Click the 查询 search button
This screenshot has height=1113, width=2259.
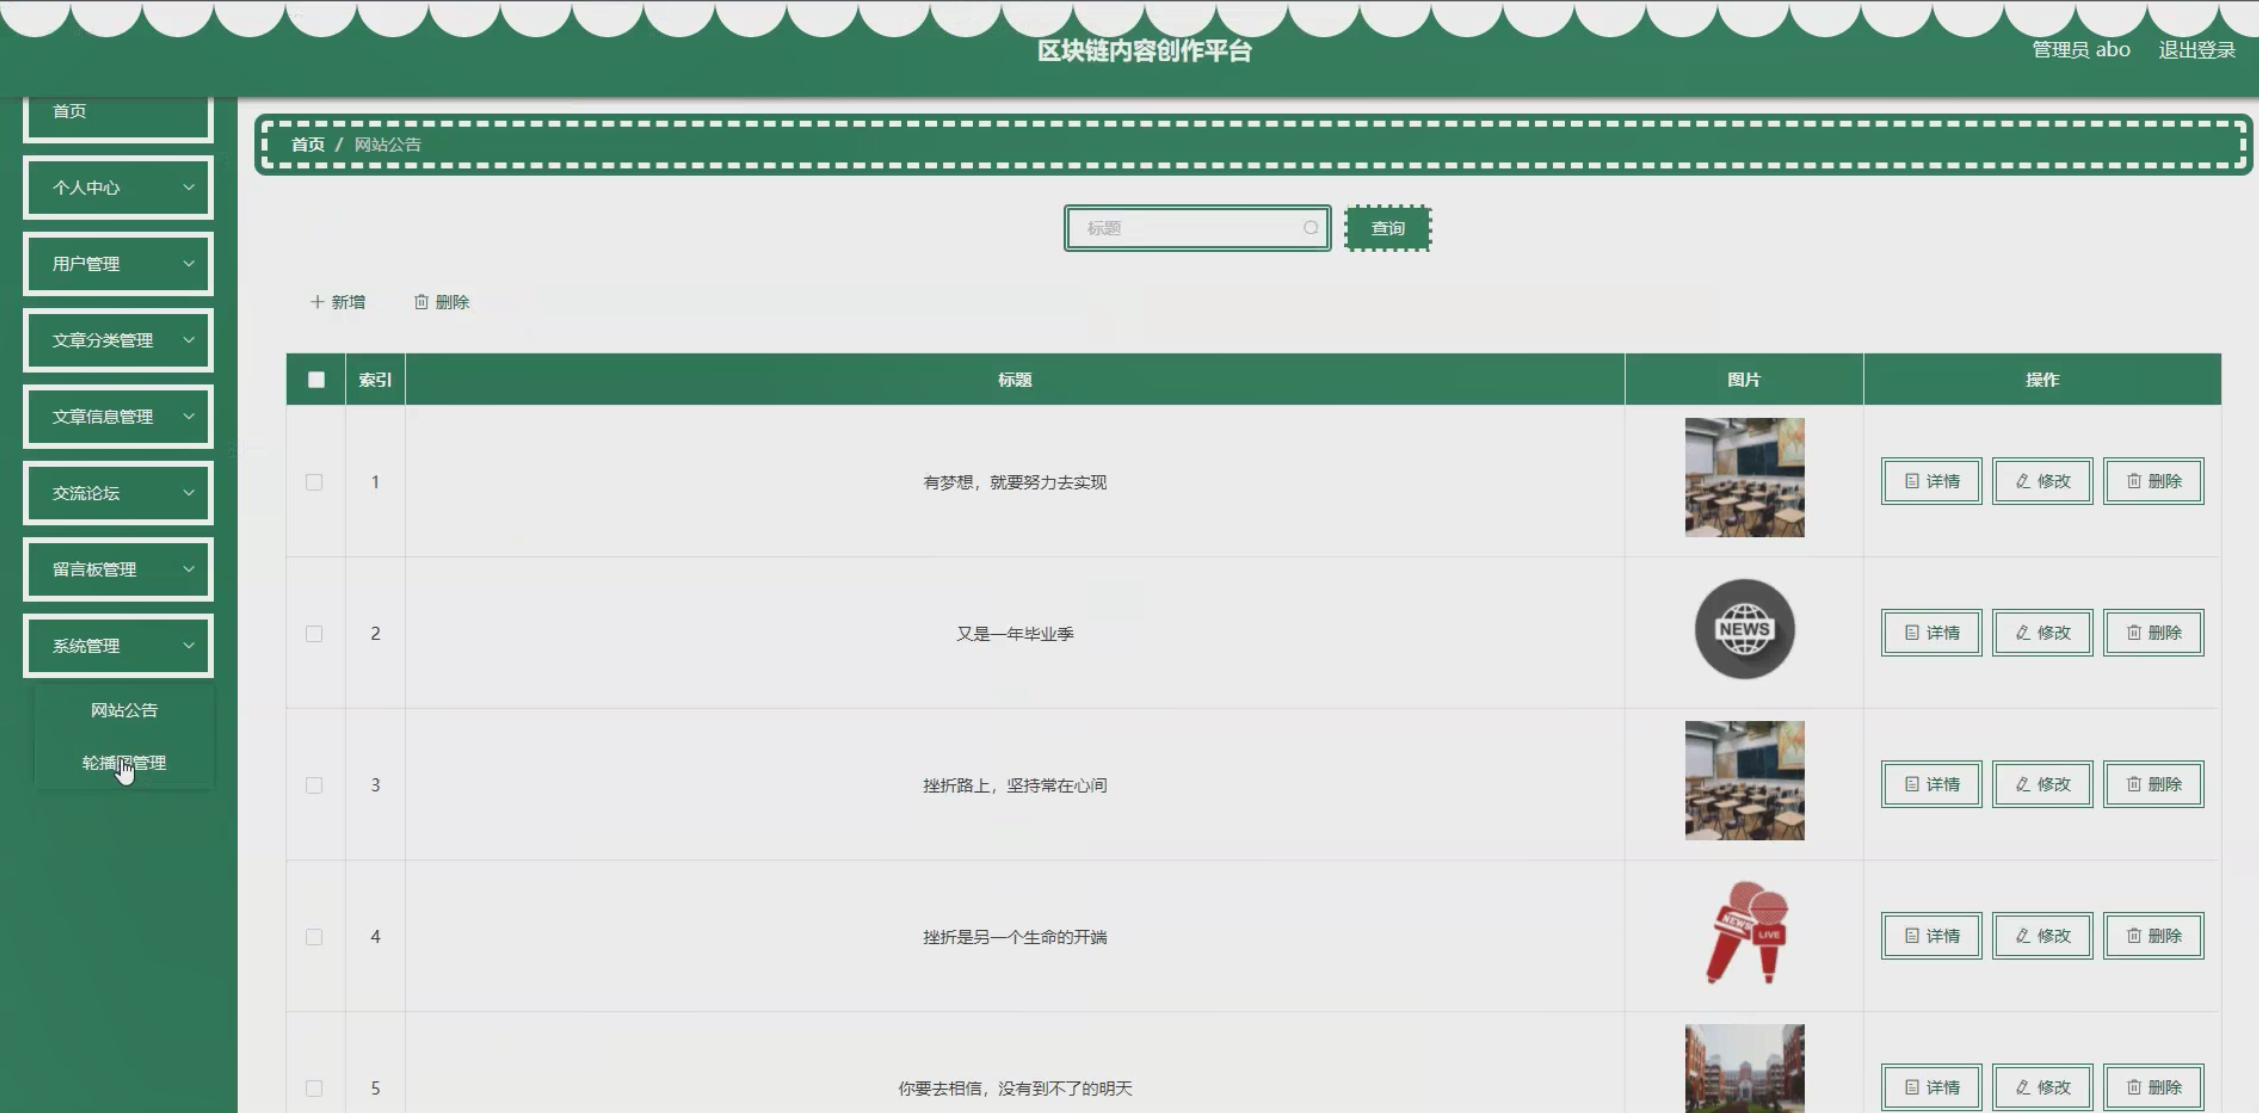pyautogui.click(x=1388, y=228)
